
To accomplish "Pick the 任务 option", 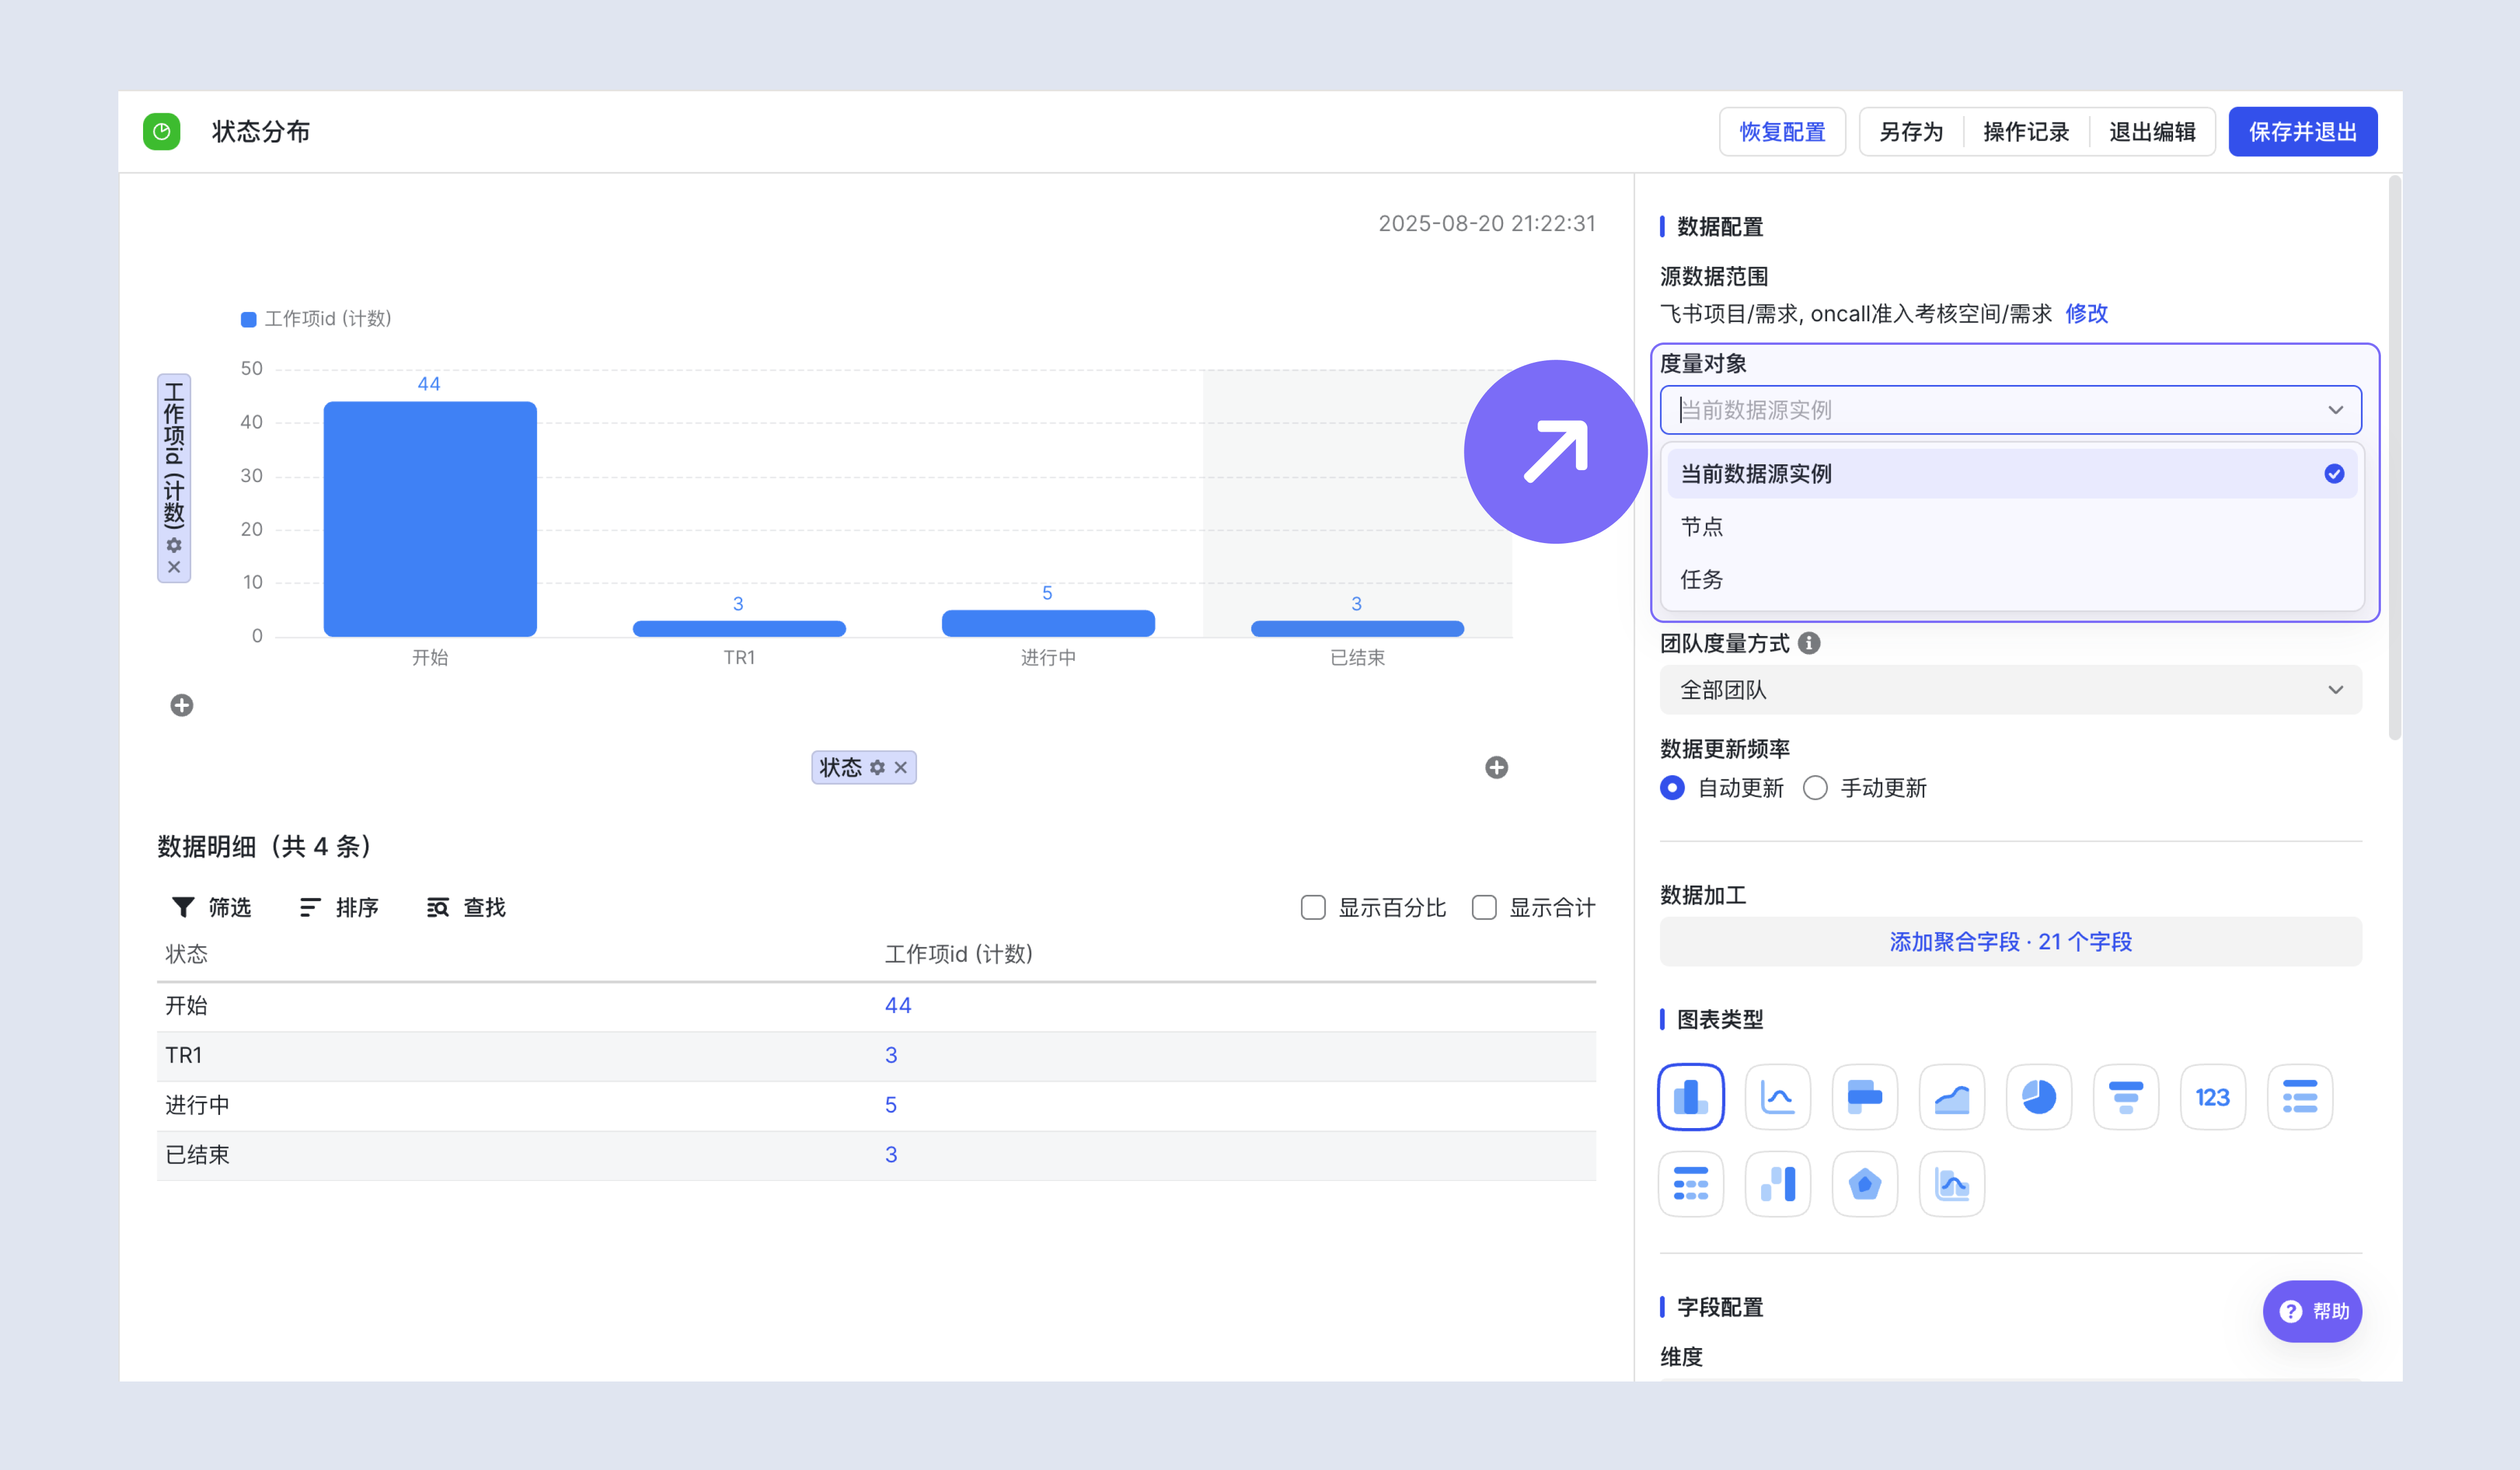I will [x=2012, y=580].
